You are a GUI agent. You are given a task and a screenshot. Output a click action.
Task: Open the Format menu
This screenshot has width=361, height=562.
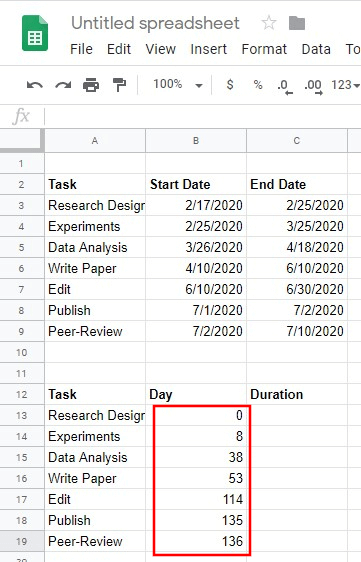(x=264, y=49)
